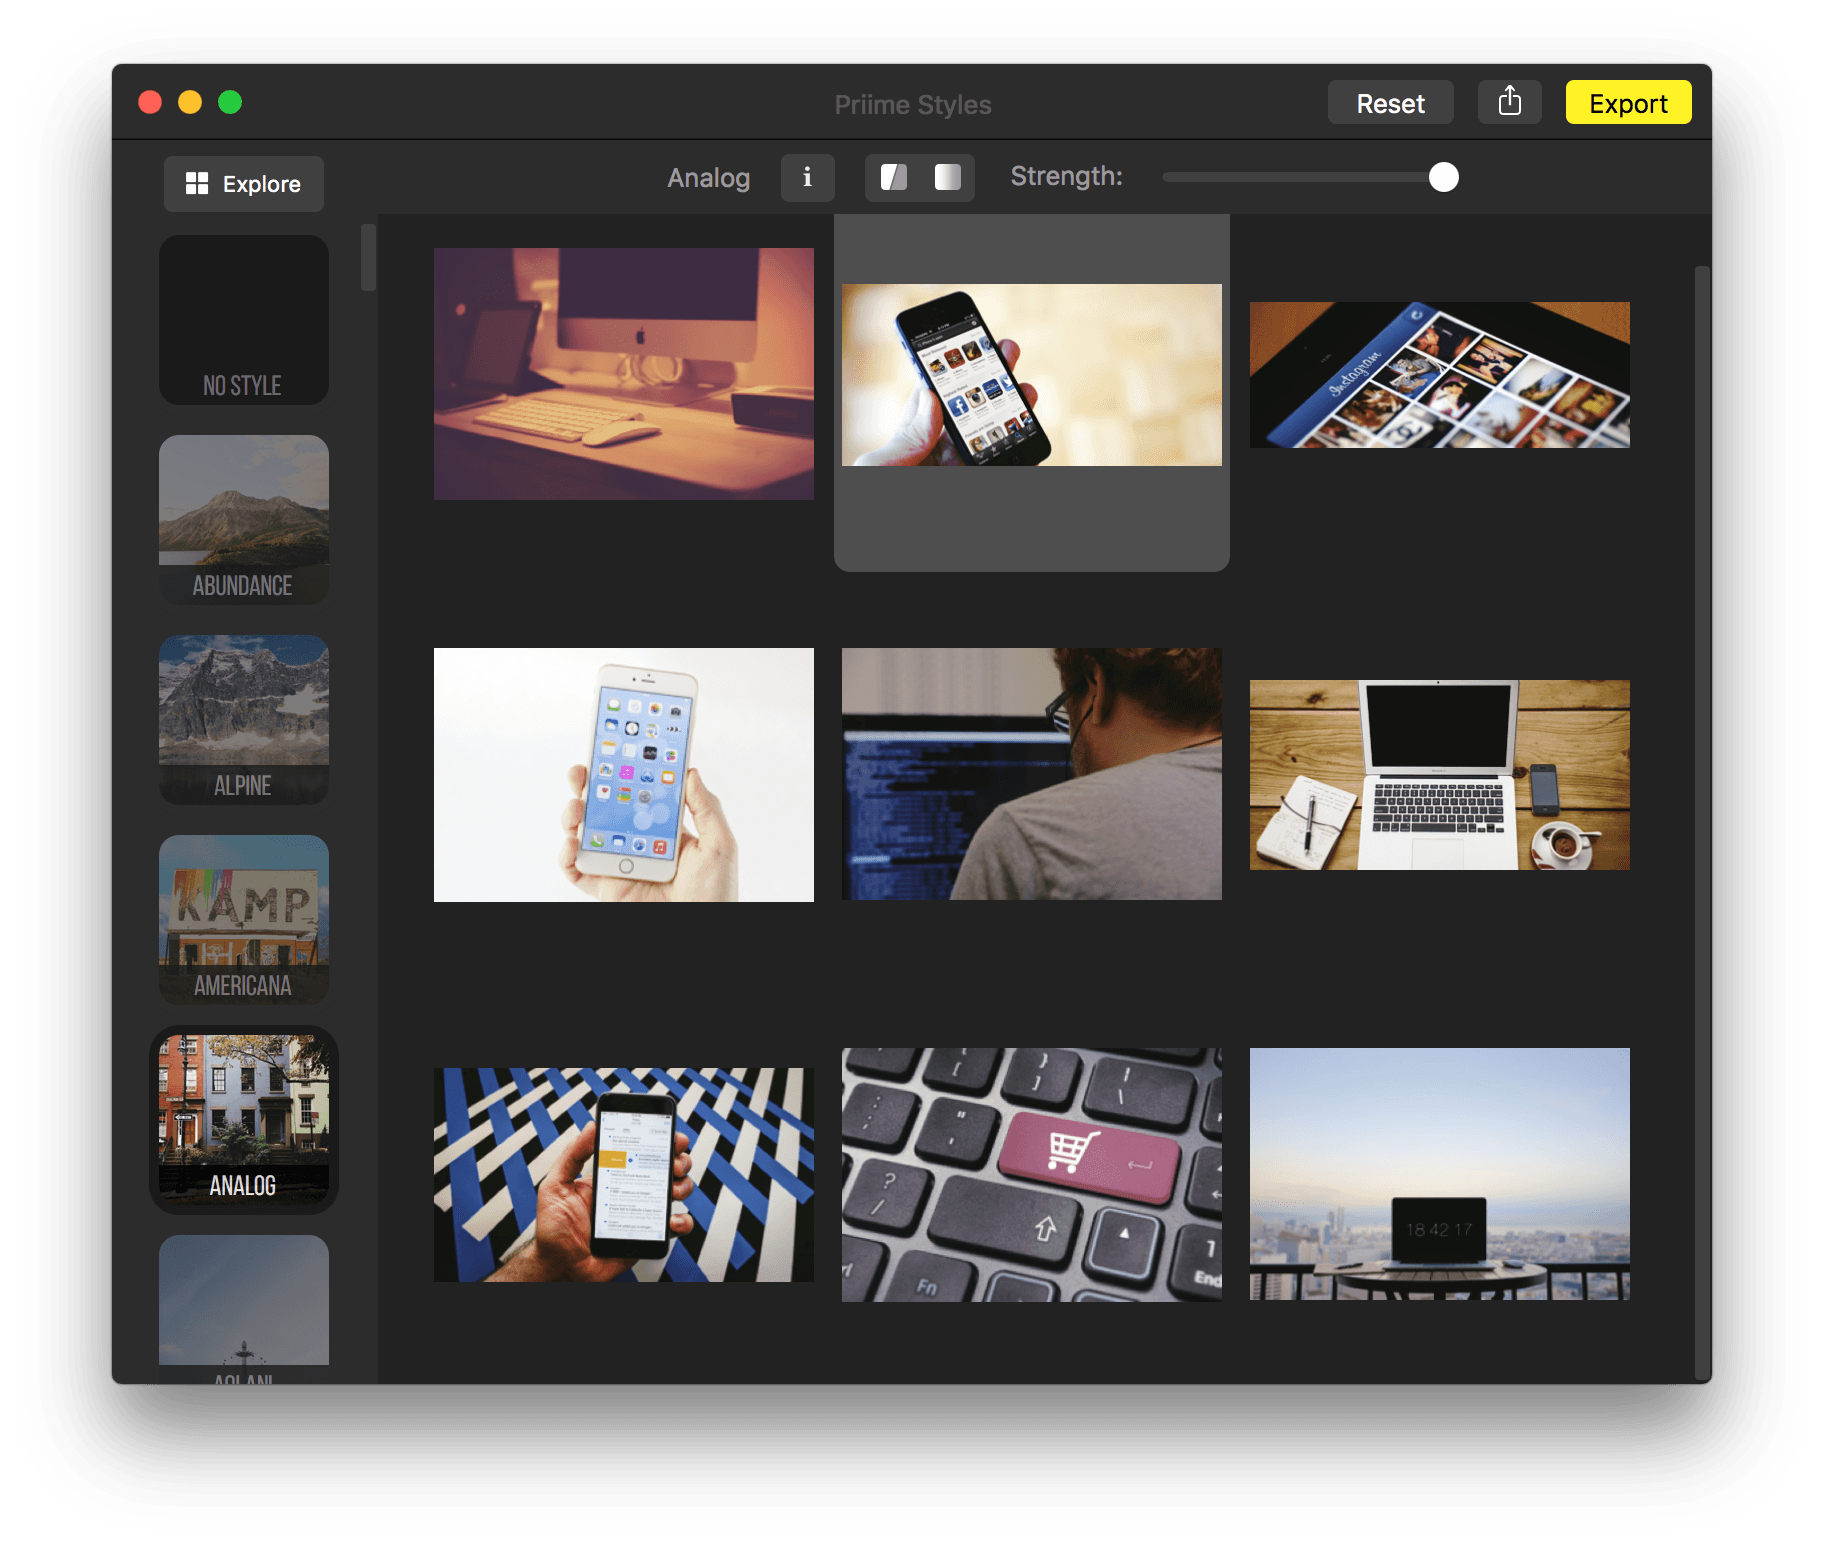The image size is (1824, 1544).
Task: Show style info with the i button
Action: point(807,177)
